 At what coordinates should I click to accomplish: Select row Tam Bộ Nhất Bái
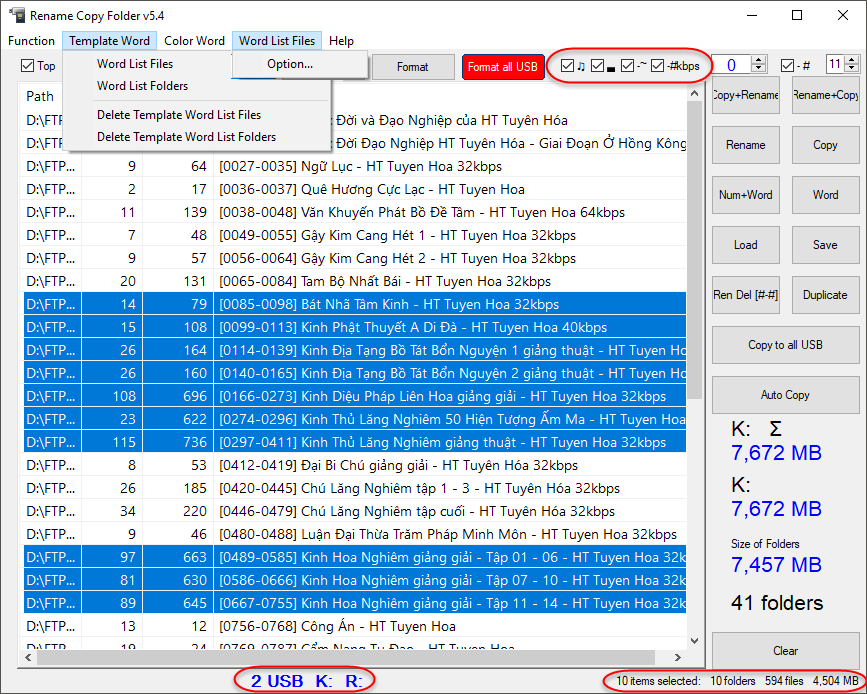pos(354,281)
